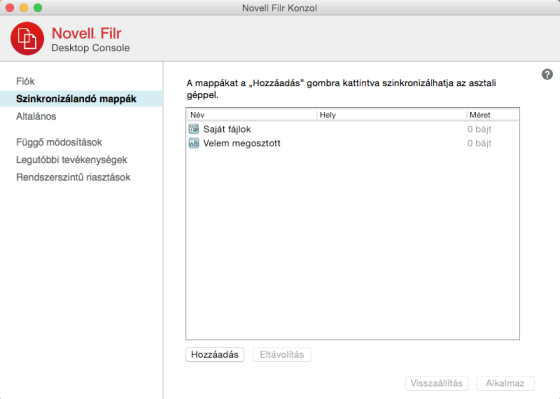
Task: Open the Általános settings section
Action: click(x=36, y=116)
